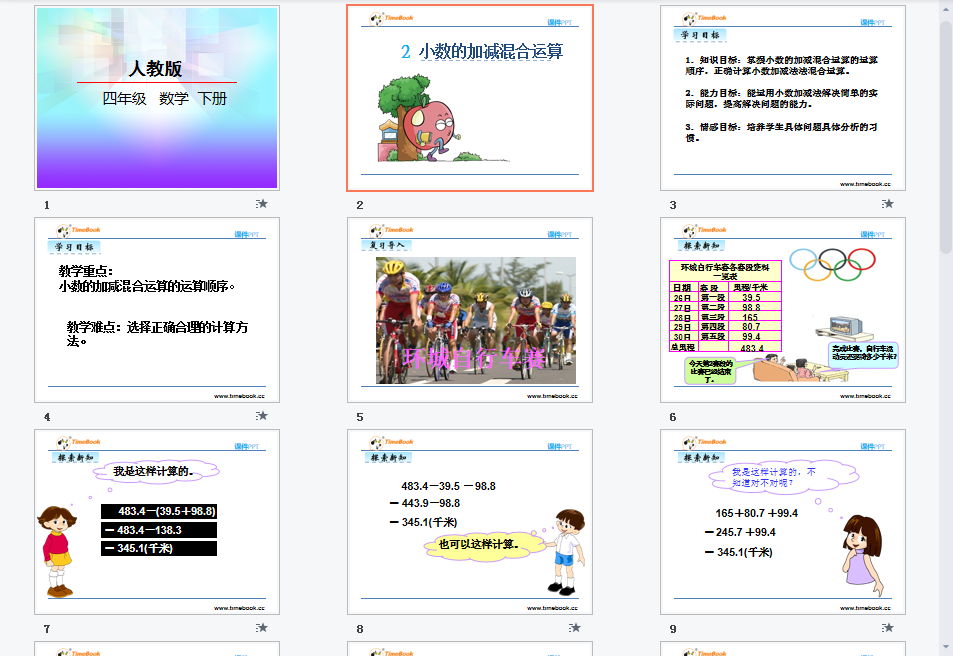Click the animation star icon under slide 7

tap(262, 628)
